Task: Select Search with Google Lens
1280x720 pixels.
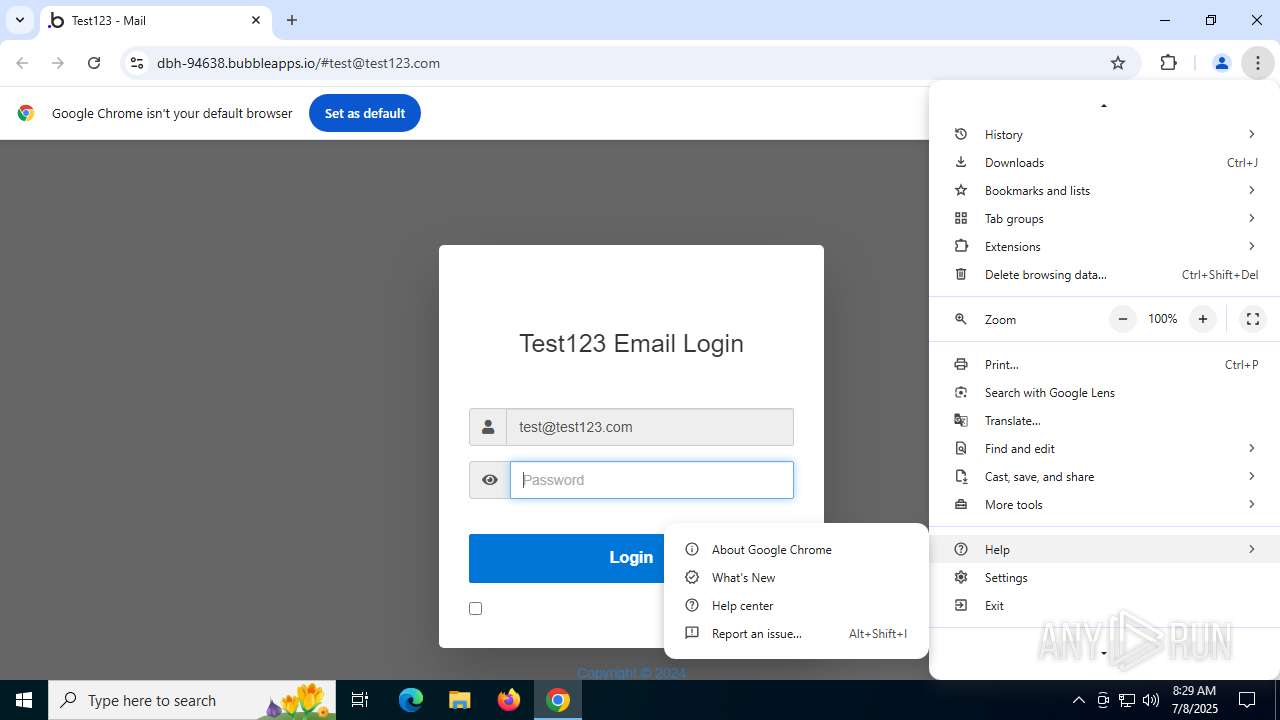Action: (1104, 392)
